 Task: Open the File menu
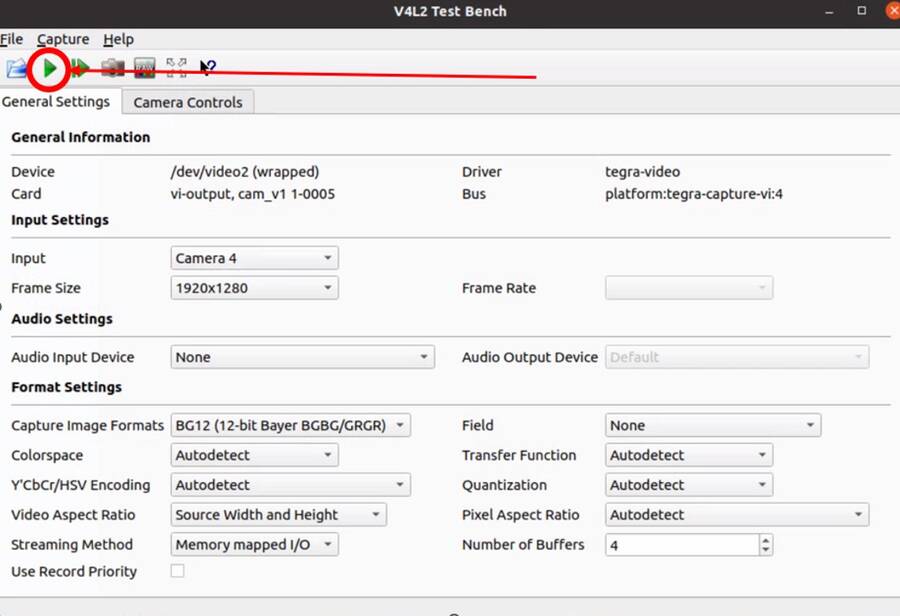(x=12, y=39)
